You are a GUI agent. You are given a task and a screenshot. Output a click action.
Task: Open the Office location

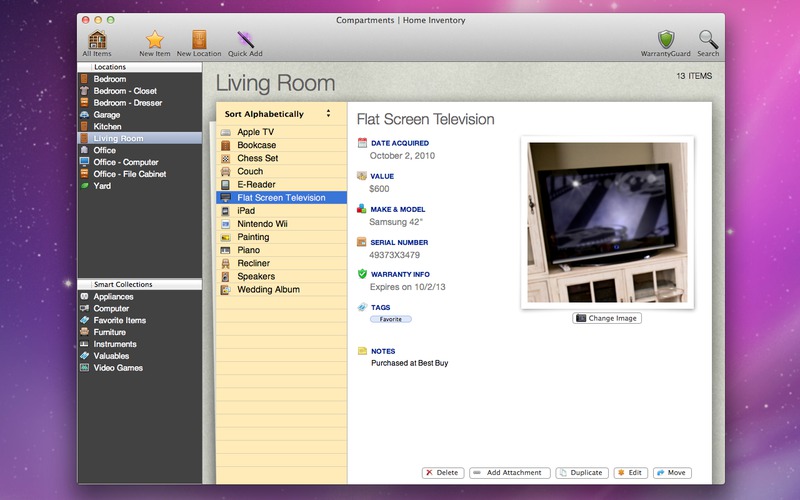pyautogui.click(x=139, y=150)
